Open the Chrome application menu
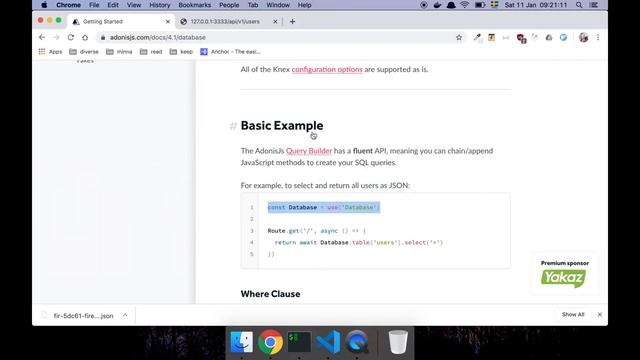 tap(68, 5)
